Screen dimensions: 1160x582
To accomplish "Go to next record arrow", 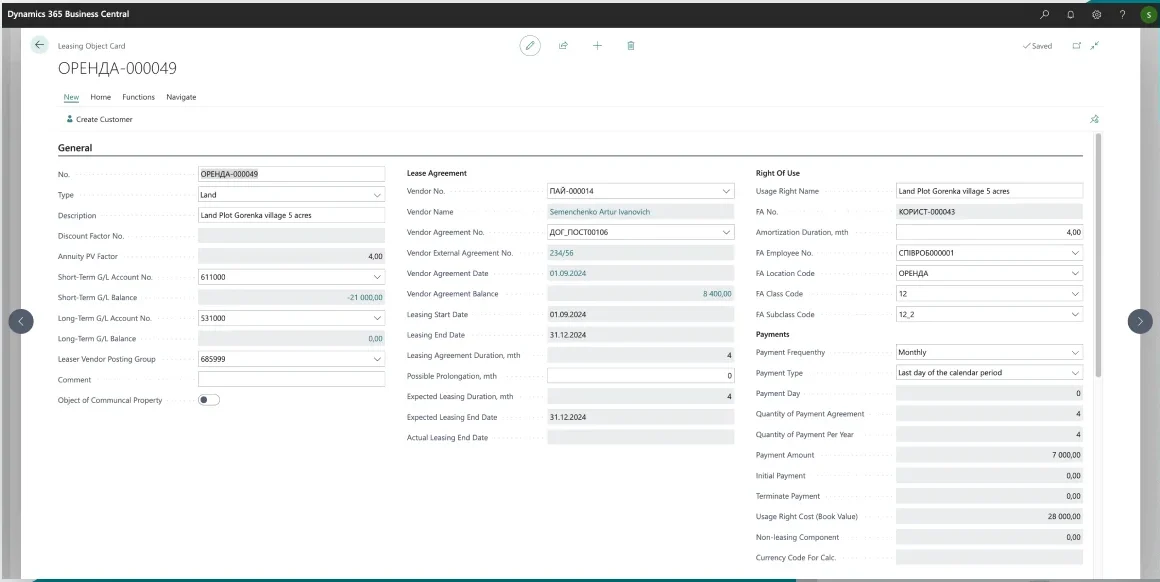I will point(1140,320).
